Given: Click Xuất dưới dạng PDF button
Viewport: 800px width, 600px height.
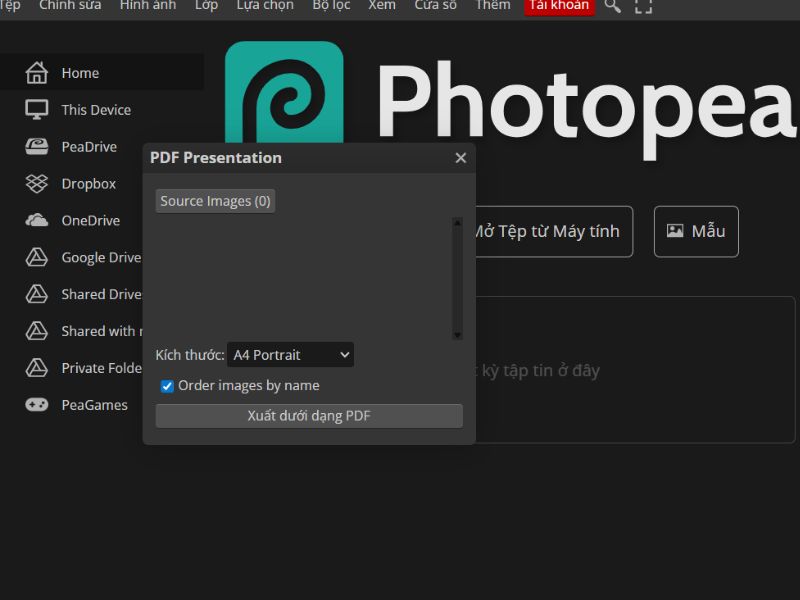Looking at the screenshot, I should 309,416.
